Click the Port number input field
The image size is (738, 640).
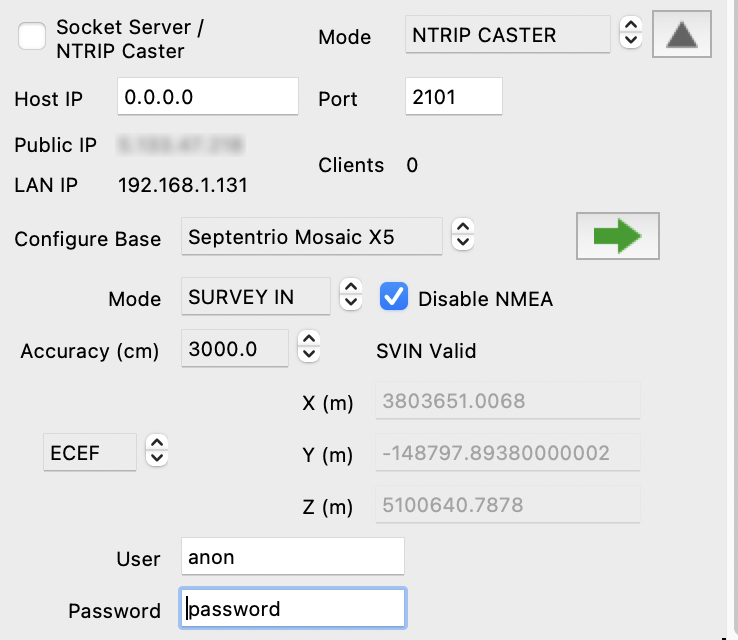[454, 98]
